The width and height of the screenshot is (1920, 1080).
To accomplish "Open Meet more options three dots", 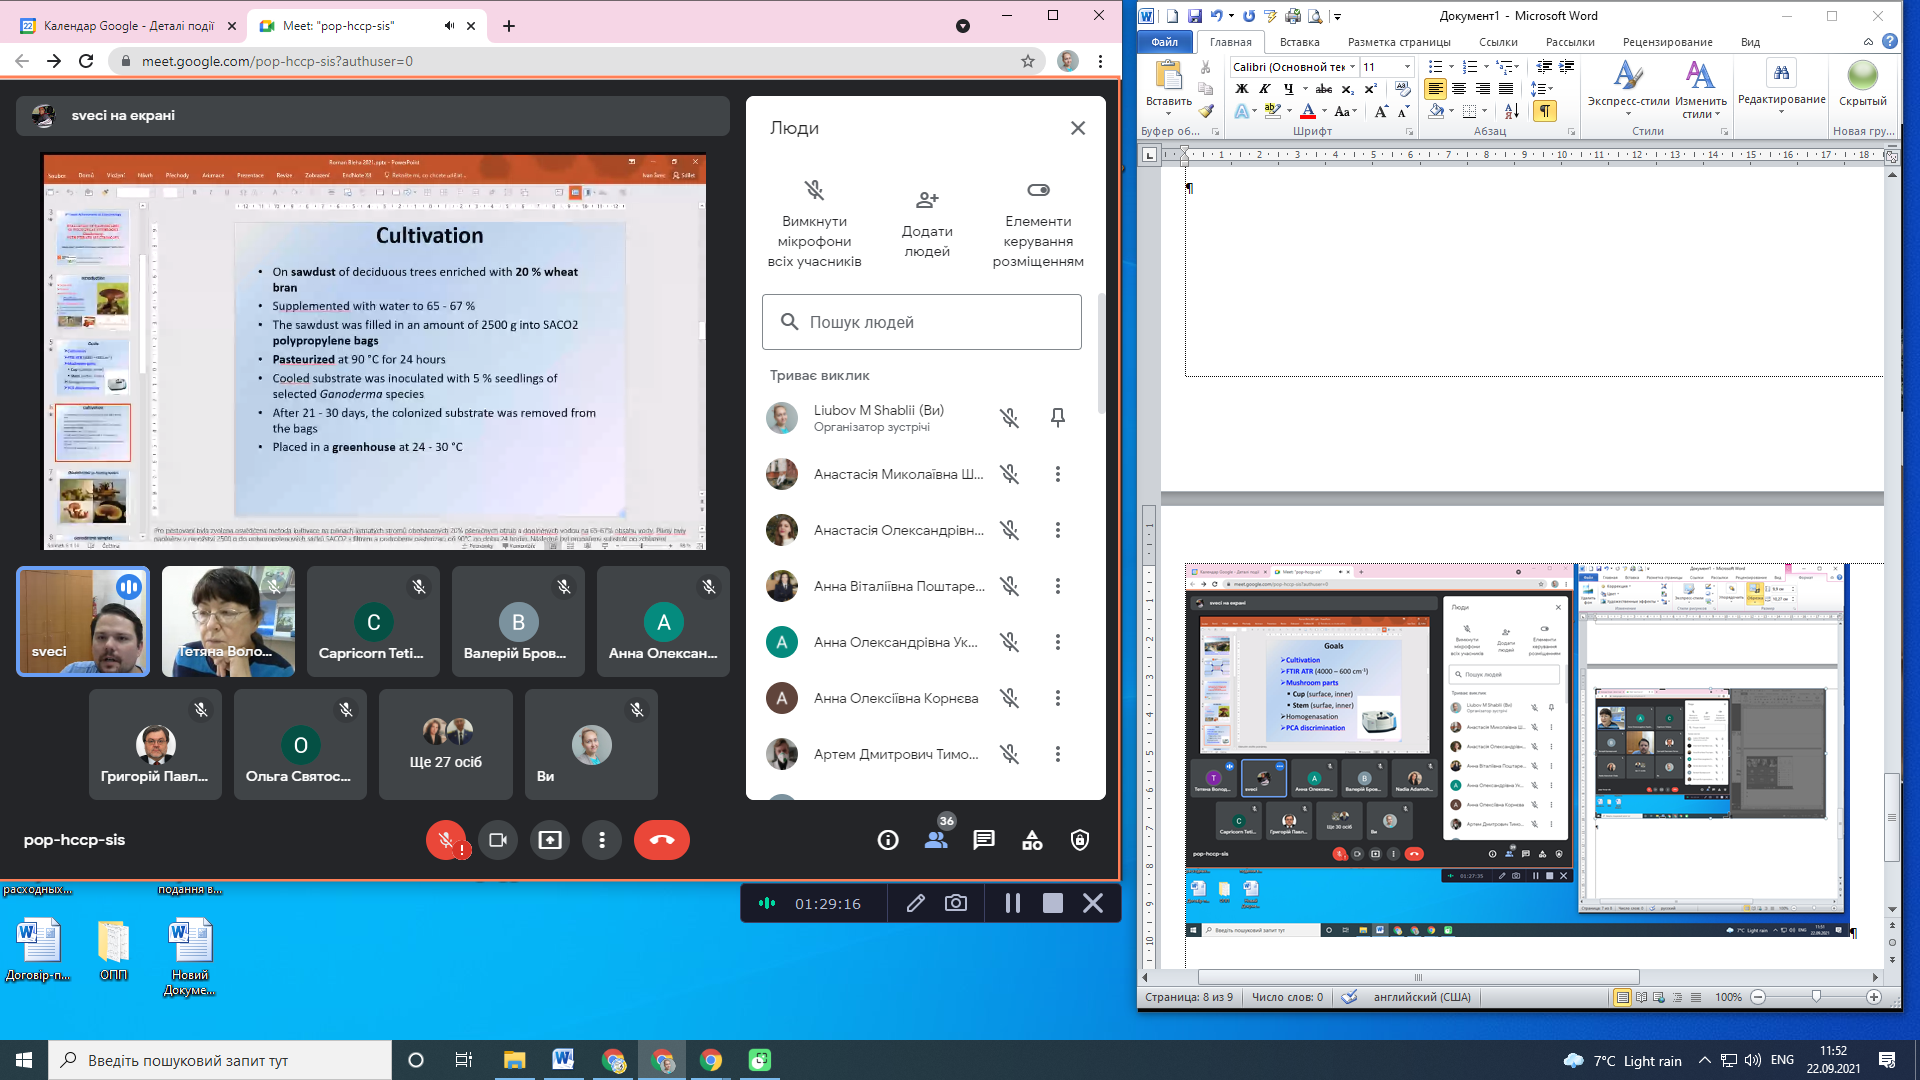I will [602, 840].
